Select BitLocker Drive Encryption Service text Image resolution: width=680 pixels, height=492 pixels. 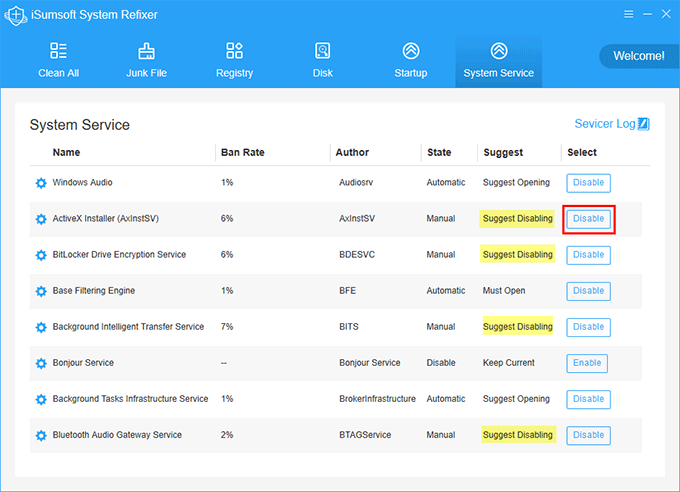point(119,255)
